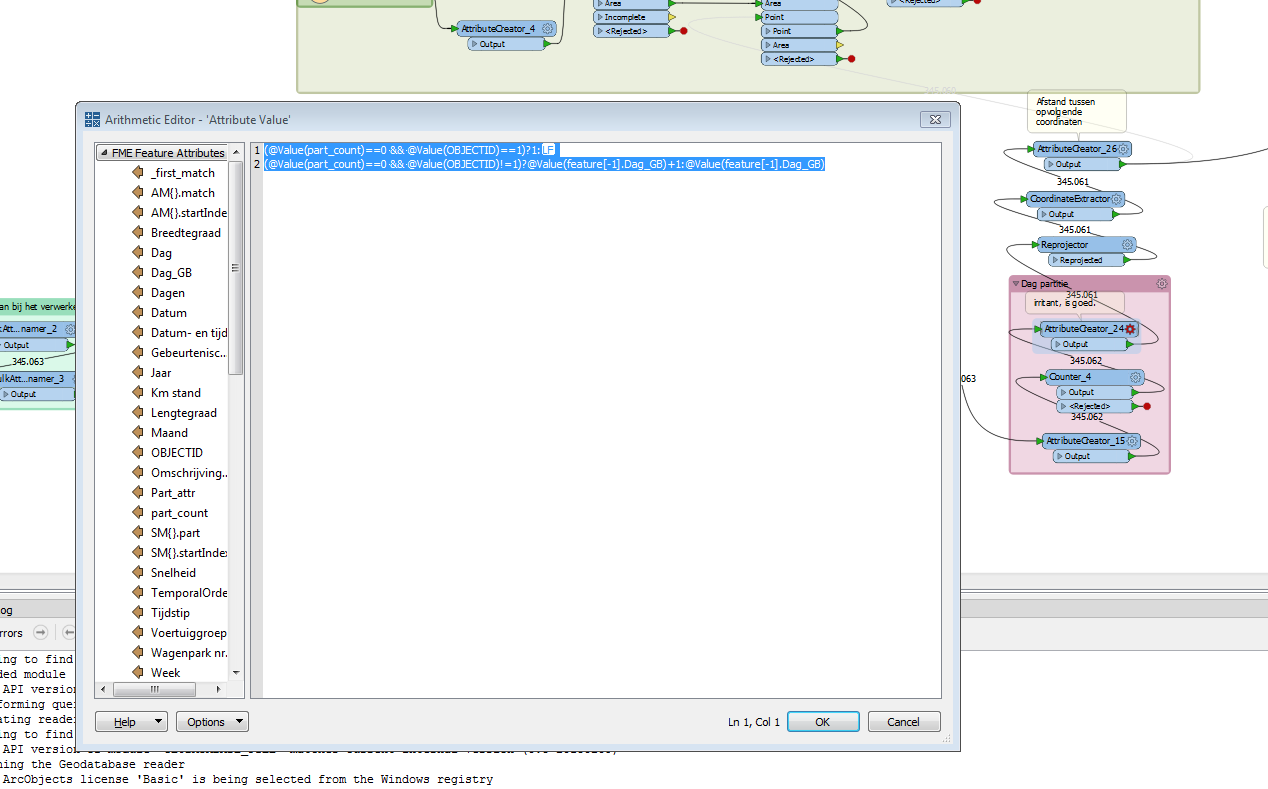Viewport: 1268px width, 789px height.
Task: Click the right-arrow icon in log toolbar
Action: click(x=41, y=632)
